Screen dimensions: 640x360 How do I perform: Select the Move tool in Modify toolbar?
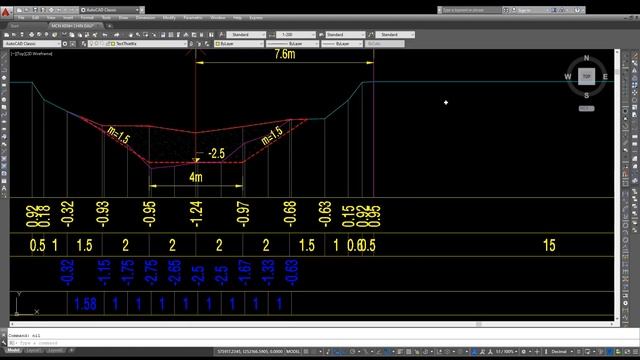pos(636,93)
